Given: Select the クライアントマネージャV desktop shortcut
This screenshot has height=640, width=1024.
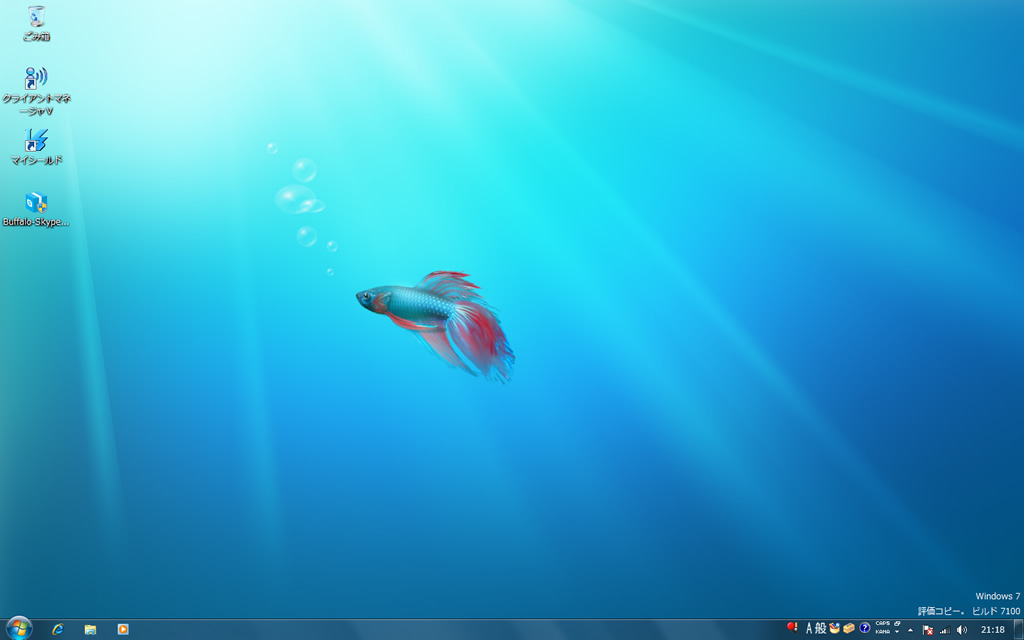Looking at the screenshot, I should pyautogui.click(x=37, y=91).
